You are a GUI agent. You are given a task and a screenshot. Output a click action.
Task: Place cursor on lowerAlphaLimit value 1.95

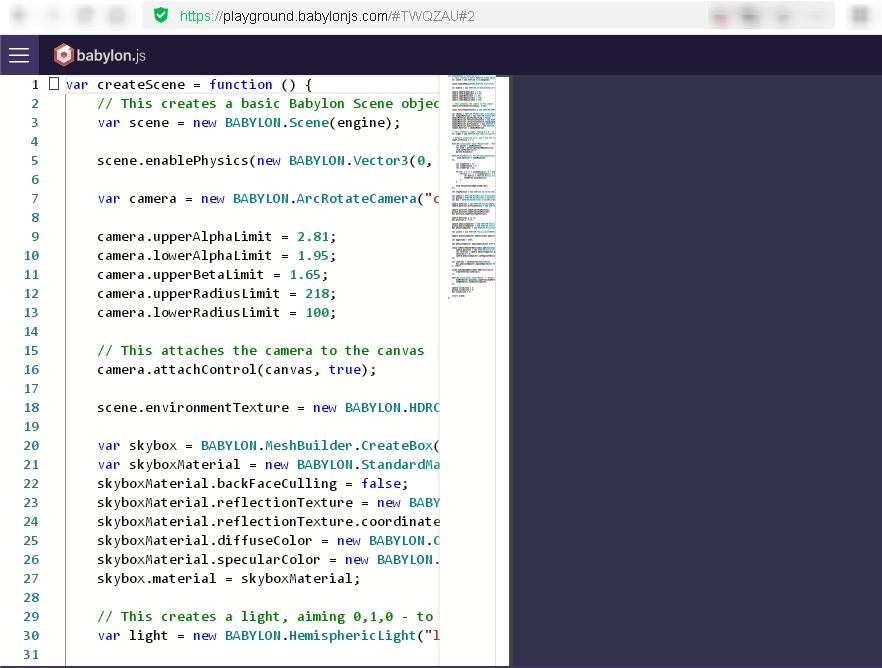pyautogui.click(x=313, y=256)
